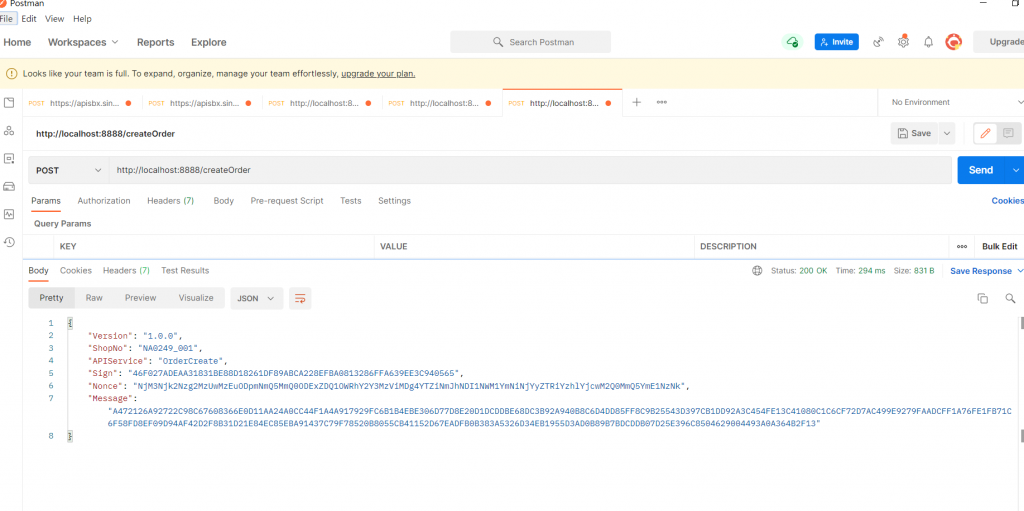Open the settings gear in the header
This screenshot has width=1024, height=511.
[x=903, y=42]
